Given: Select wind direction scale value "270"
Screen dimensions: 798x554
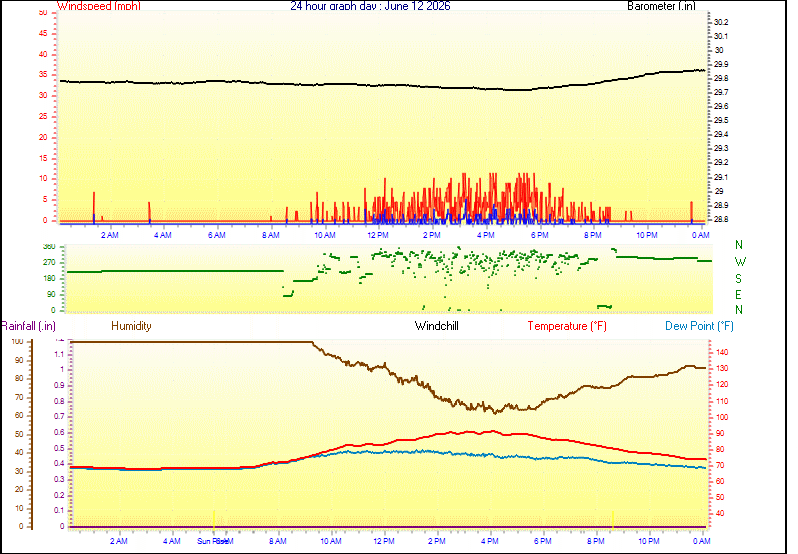Looking at the screenshot, I should click(49, 263).
